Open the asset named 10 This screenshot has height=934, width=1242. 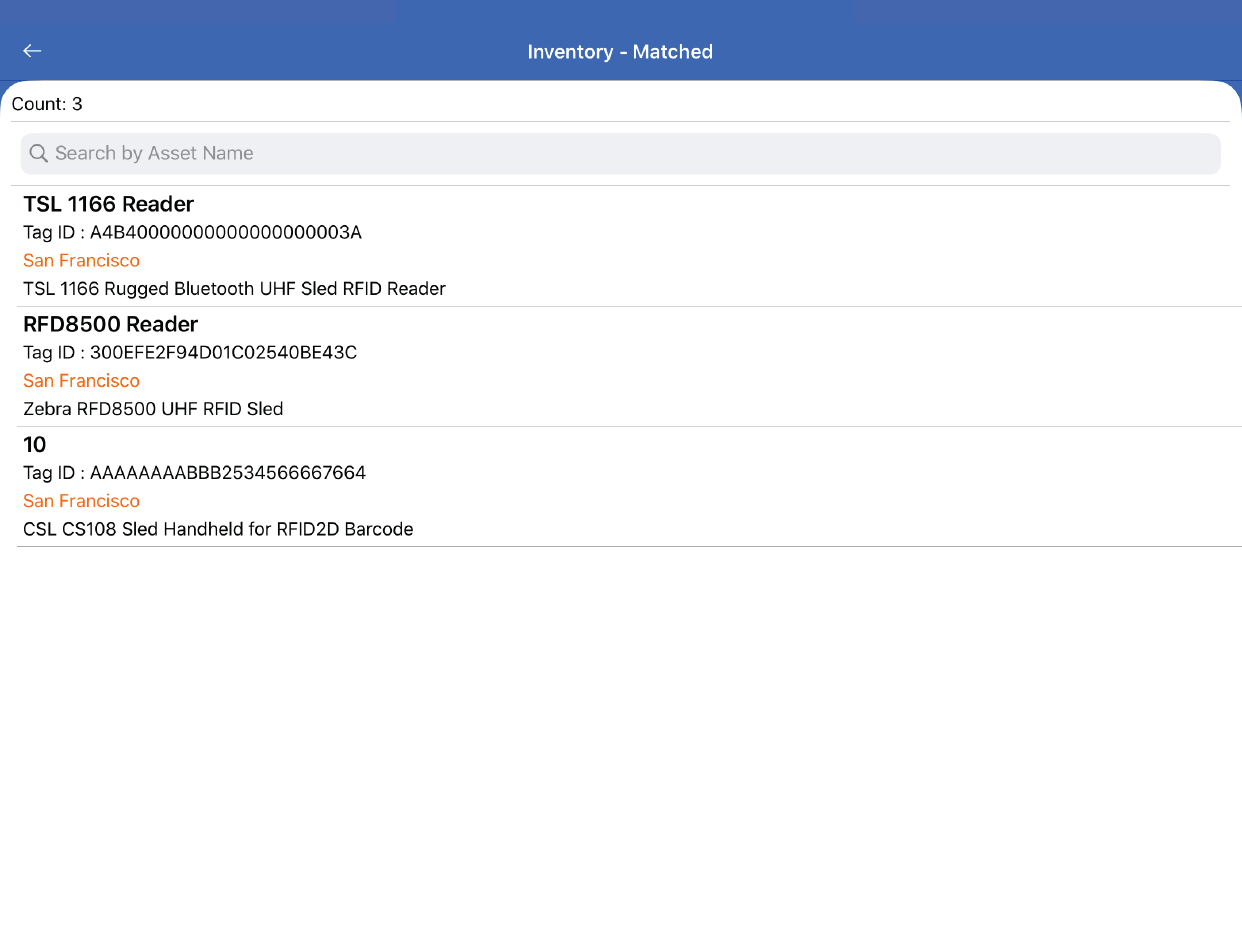(35, 445)
